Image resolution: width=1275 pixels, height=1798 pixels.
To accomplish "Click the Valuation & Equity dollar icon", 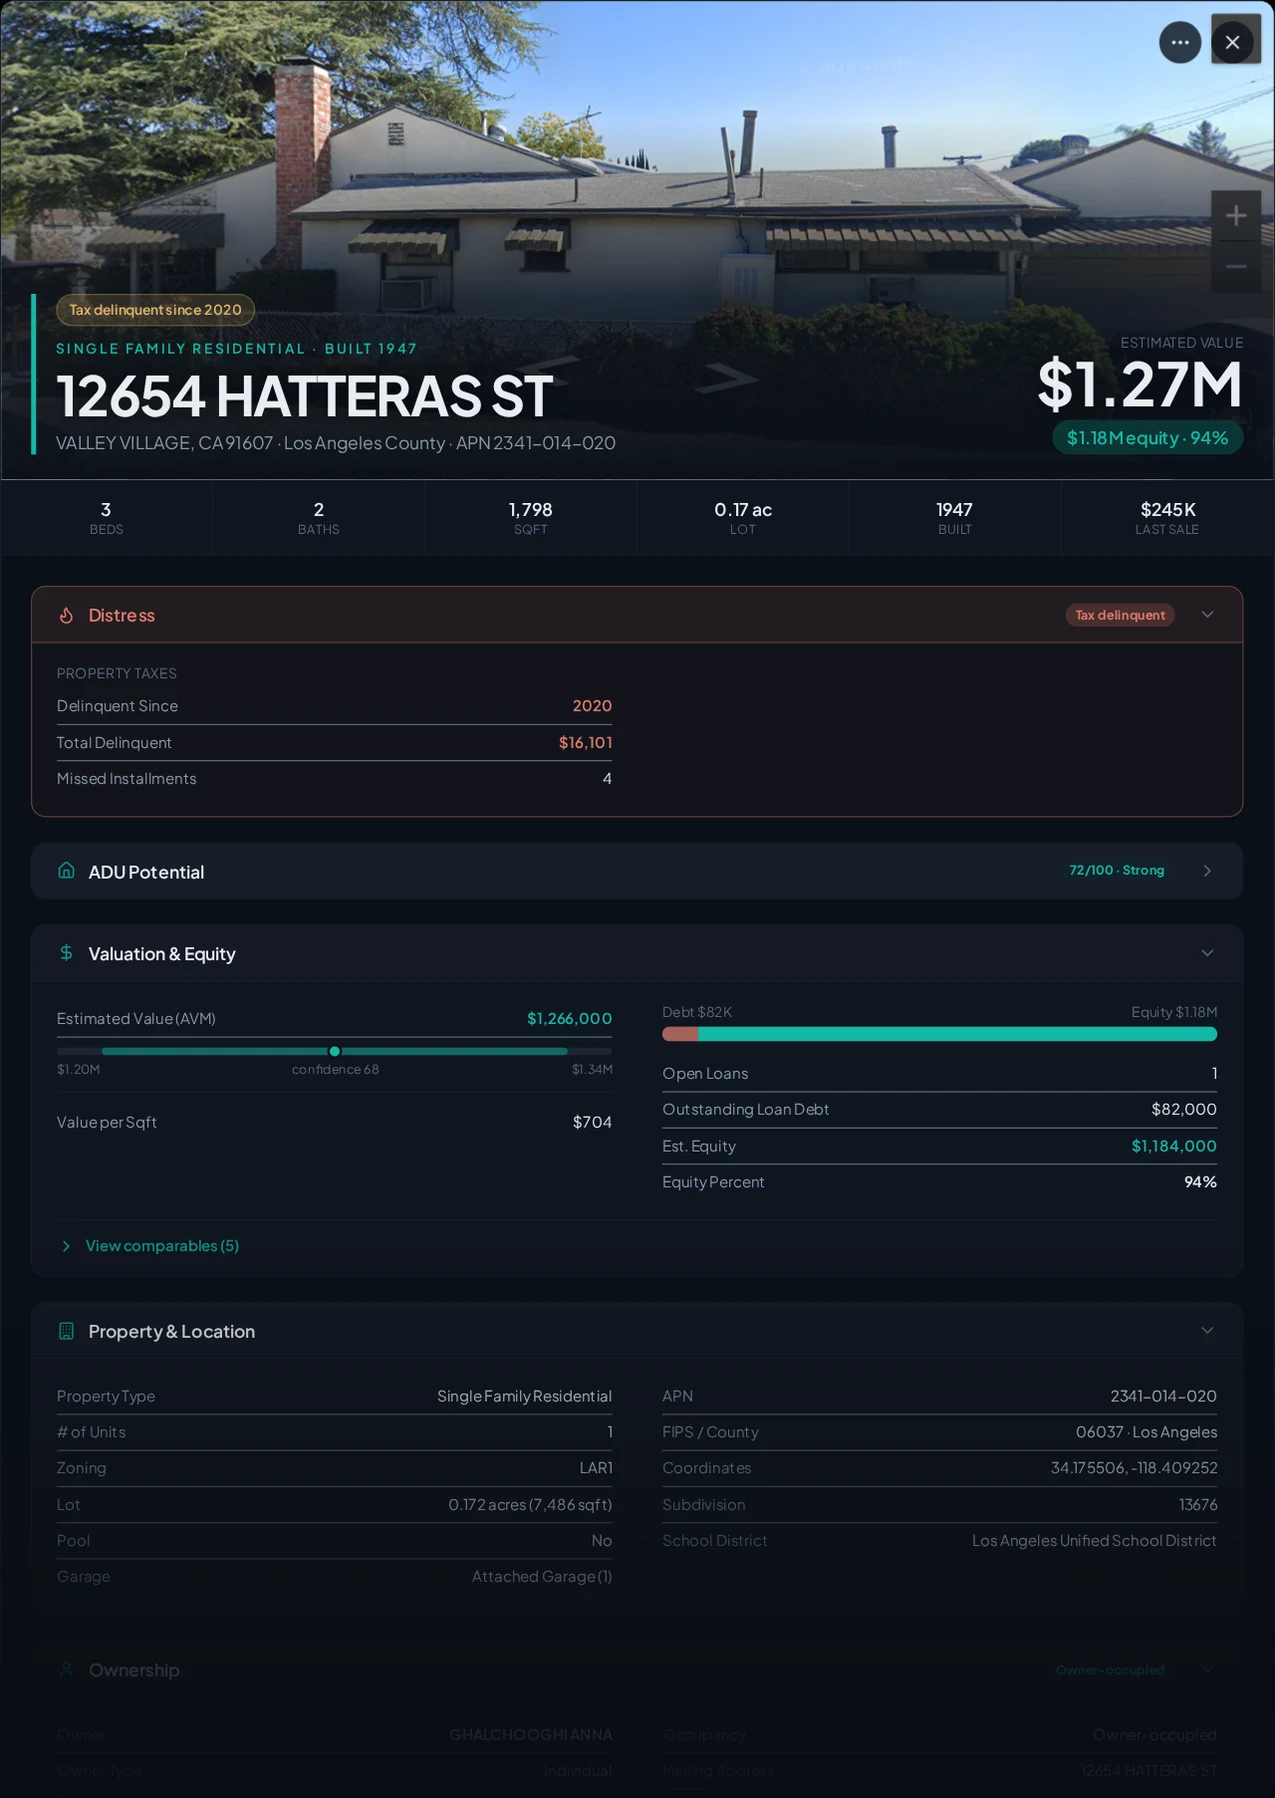I will click(66, 953).
